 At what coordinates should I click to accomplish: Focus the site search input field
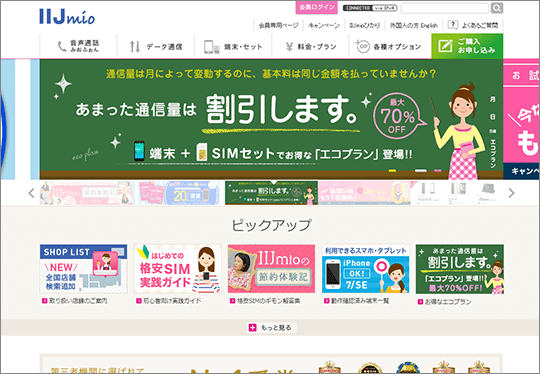445,8
